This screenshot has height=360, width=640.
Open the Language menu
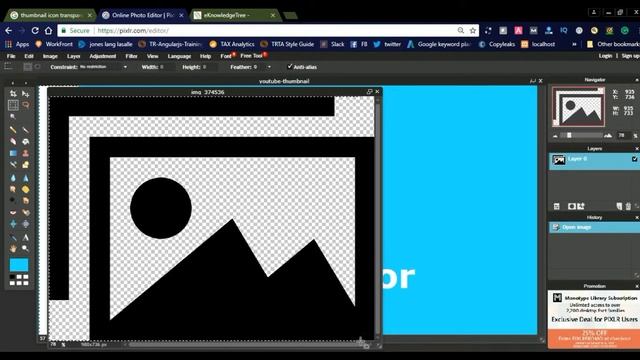(x=179, y=56)
